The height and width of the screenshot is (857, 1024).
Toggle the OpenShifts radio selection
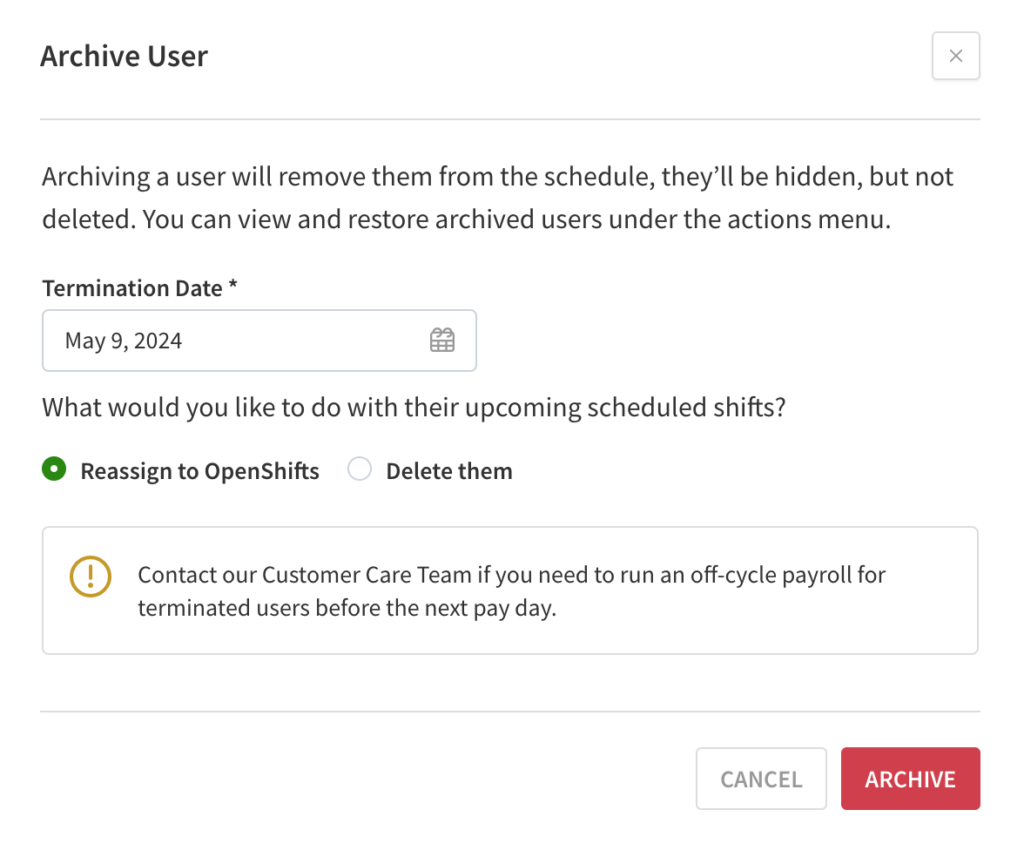pyautogui.click(x=54, y=469)
